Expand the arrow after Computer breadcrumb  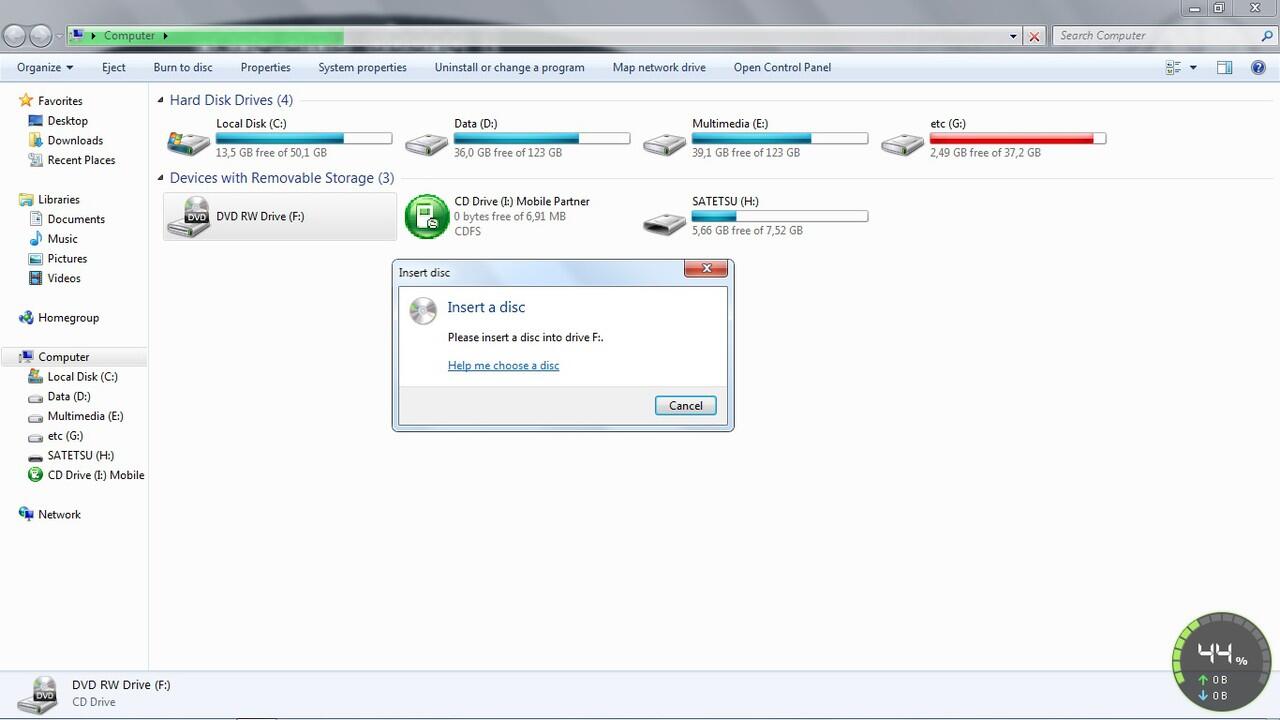coord(165,36)
